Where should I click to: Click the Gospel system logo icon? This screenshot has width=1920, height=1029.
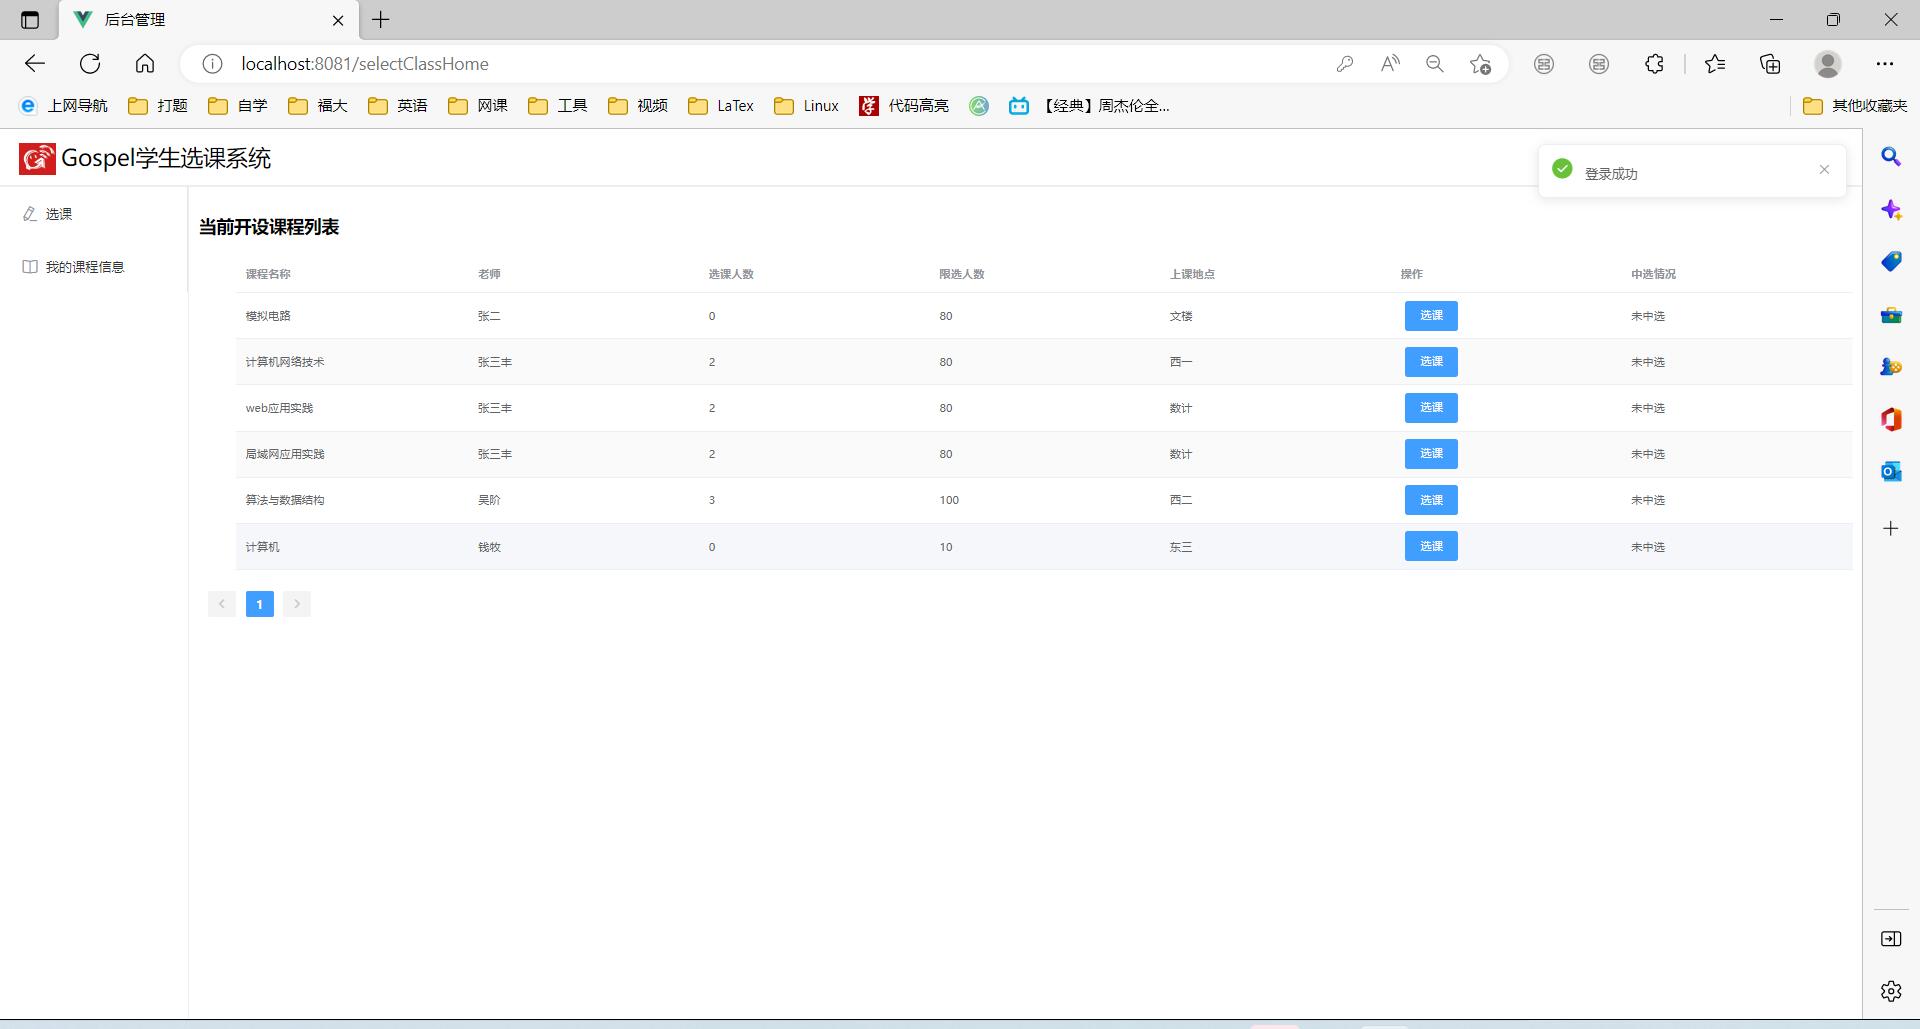37,158
